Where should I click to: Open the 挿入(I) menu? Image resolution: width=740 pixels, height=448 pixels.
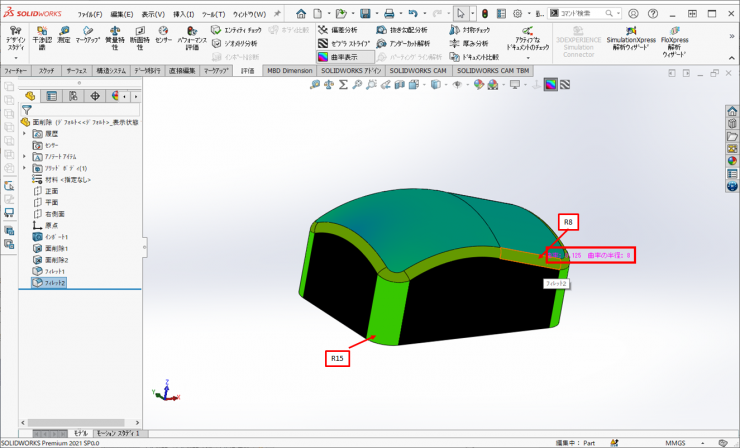coord(184,14)
